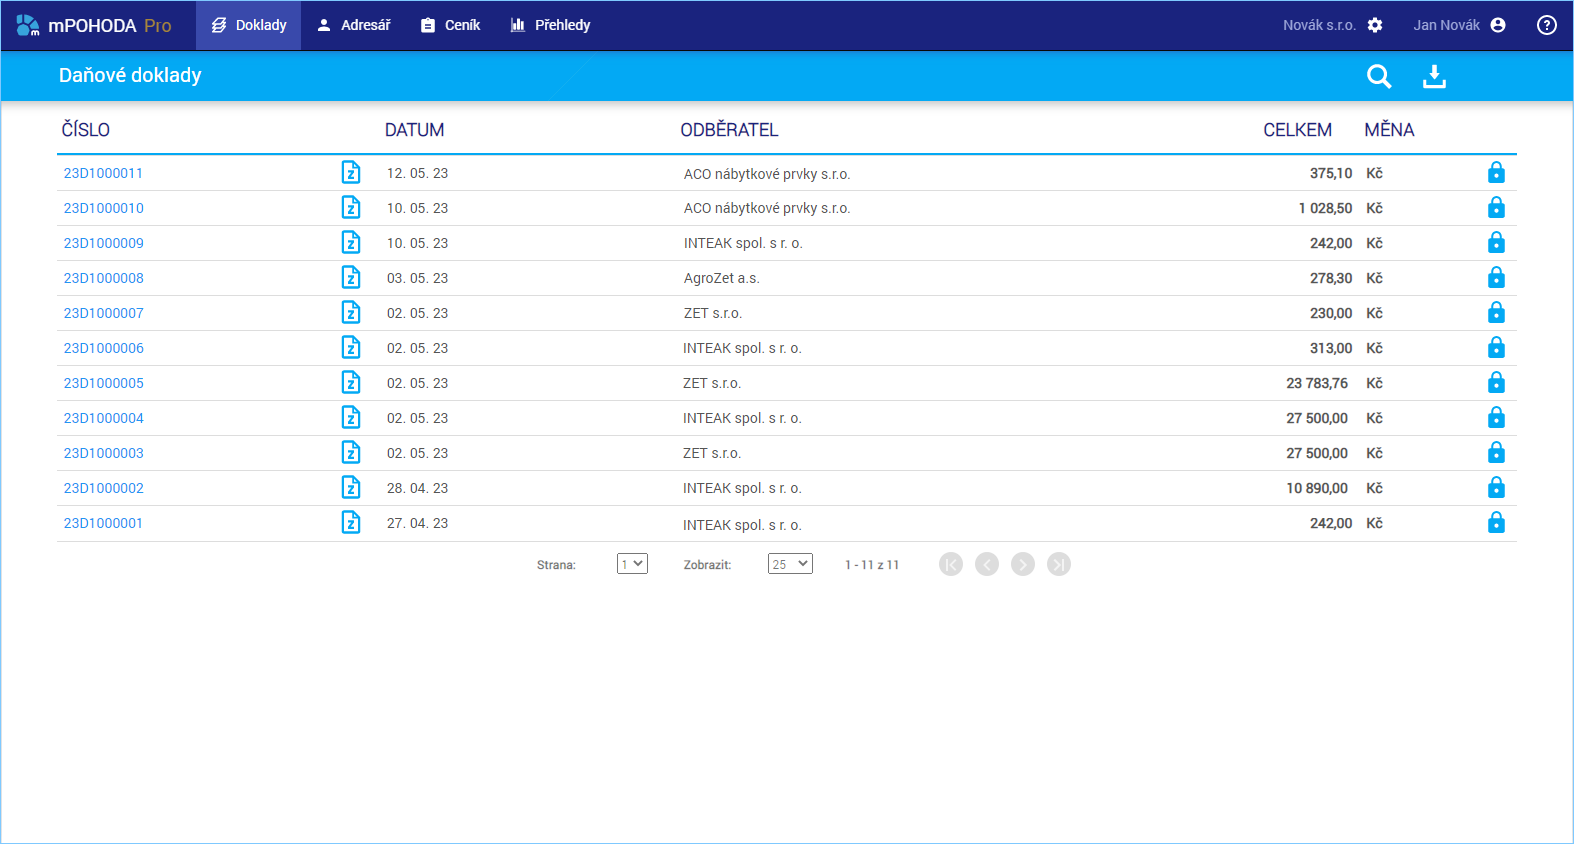Switch to the Doklady tab
Screen dimensions: 1574x844
pos(248,25)
